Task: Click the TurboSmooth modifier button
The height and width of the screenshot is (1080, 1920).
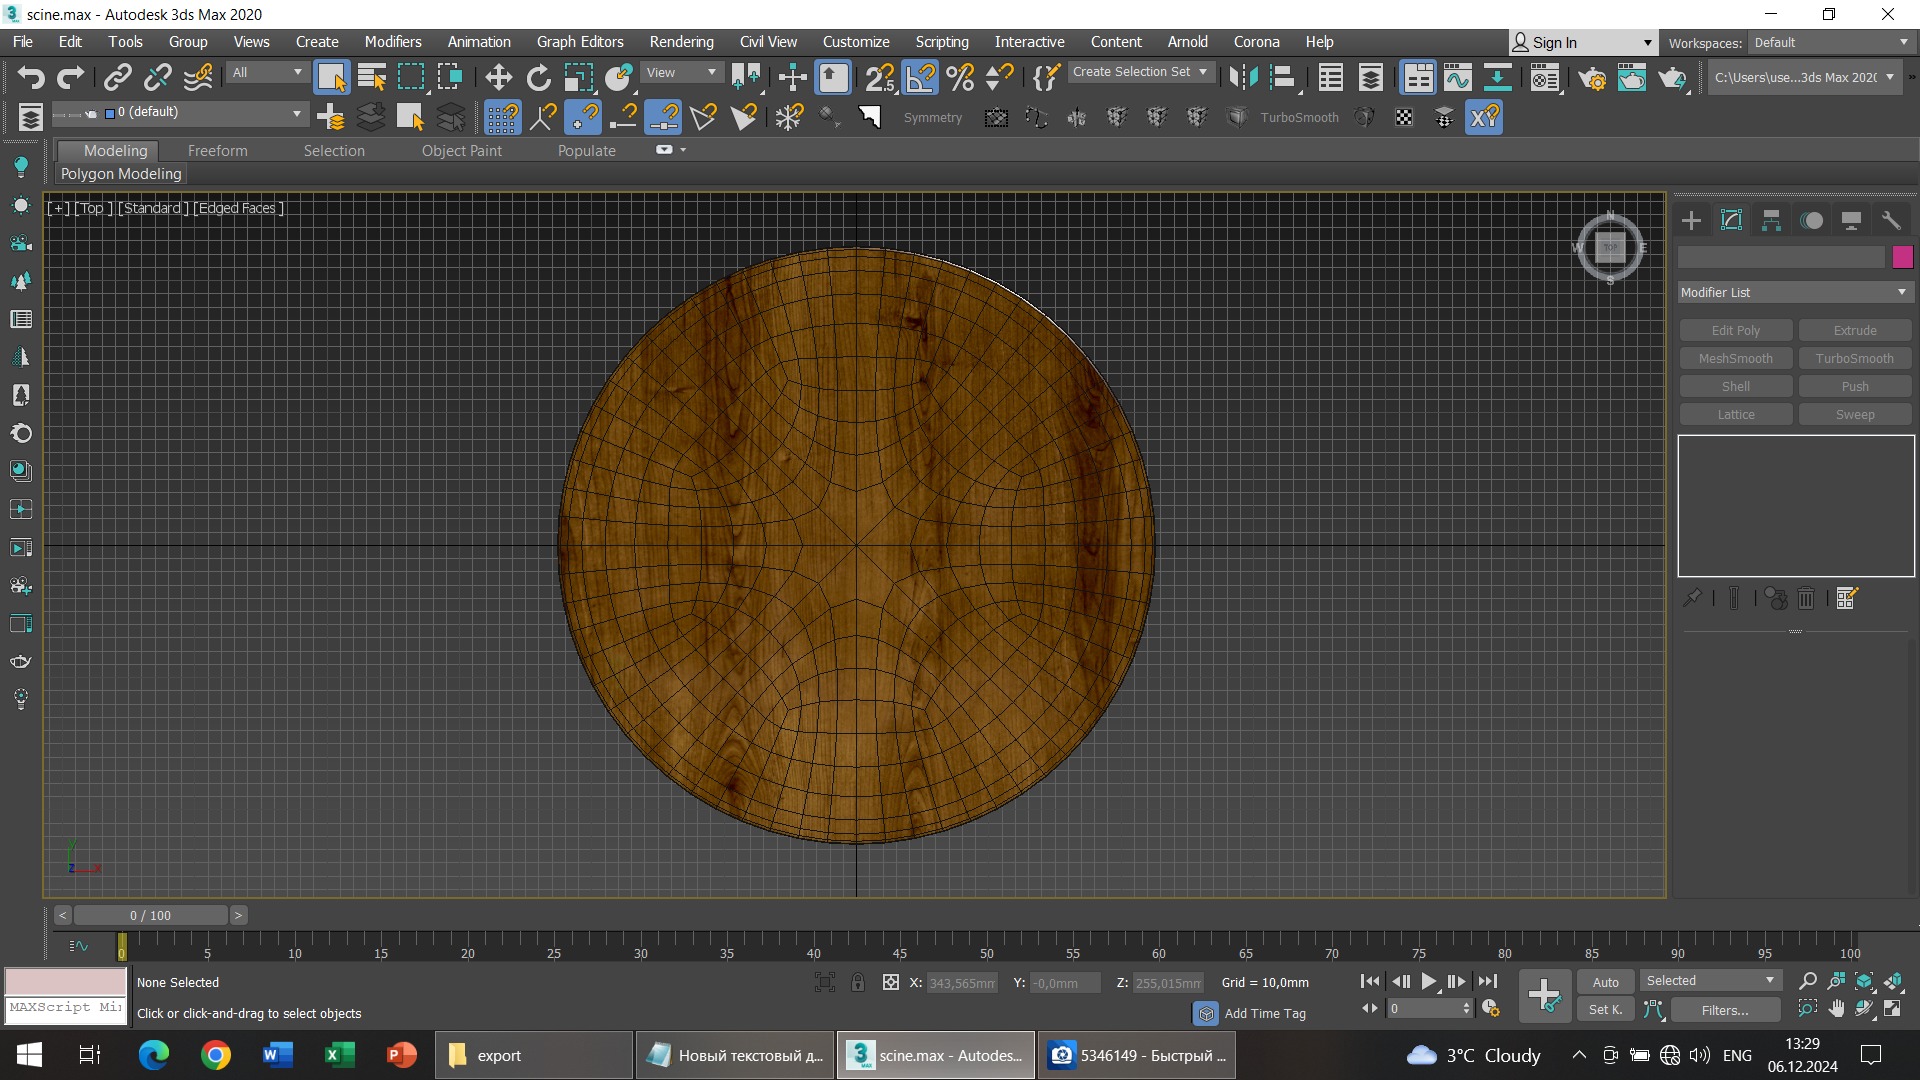Action: [x=1855, y=358]
